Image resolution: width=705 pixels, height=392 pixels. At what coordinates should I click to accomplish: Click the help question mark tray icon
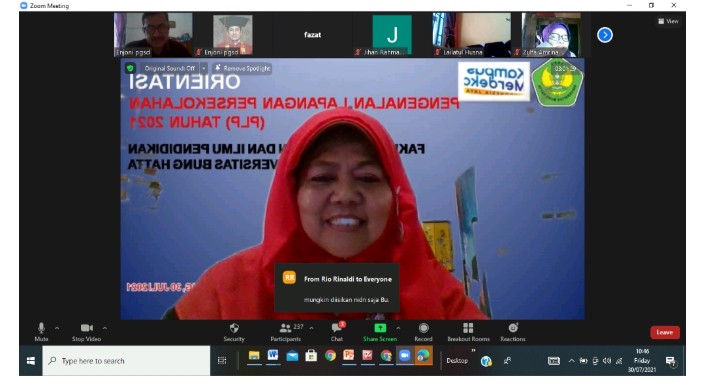(486, 361)
